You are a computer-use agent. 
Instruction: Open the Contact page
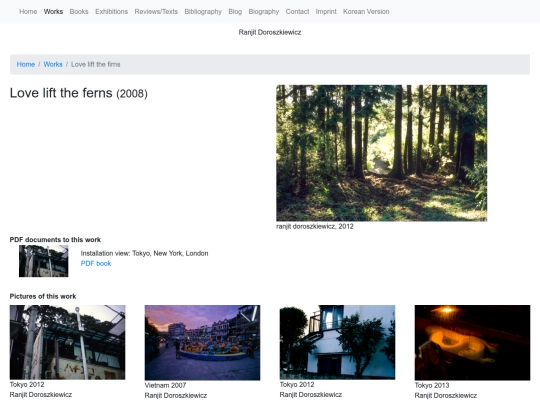coord(297,12)
